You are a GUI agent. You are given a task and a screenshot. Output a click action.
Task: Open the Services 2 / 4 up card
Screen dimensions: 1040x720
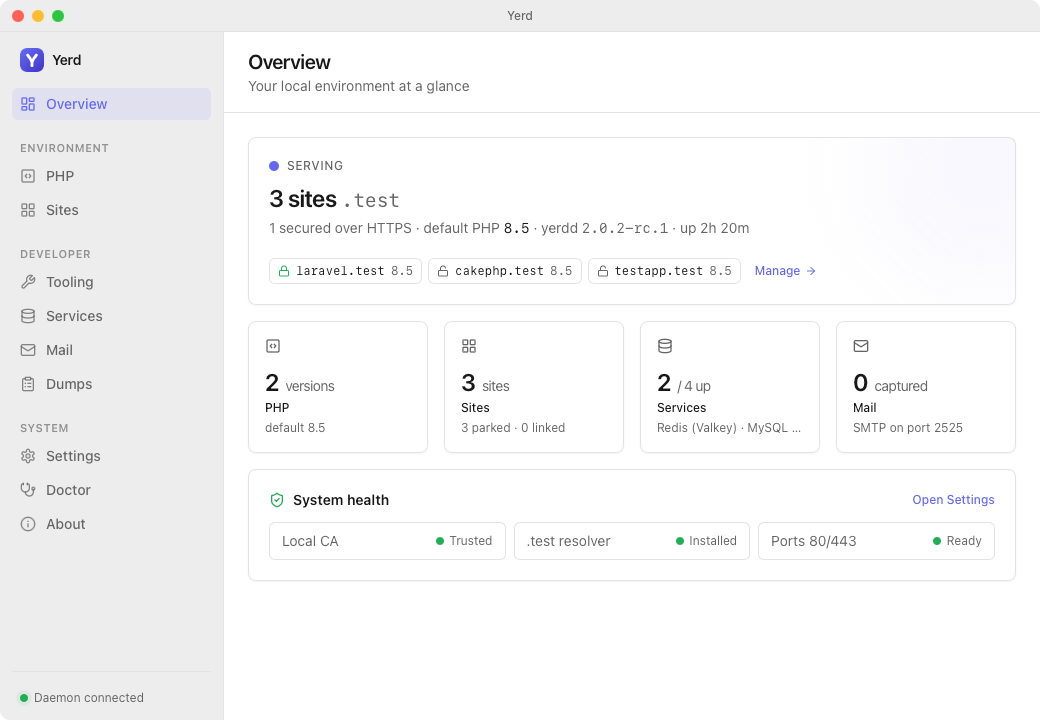[x=730, y=387]
